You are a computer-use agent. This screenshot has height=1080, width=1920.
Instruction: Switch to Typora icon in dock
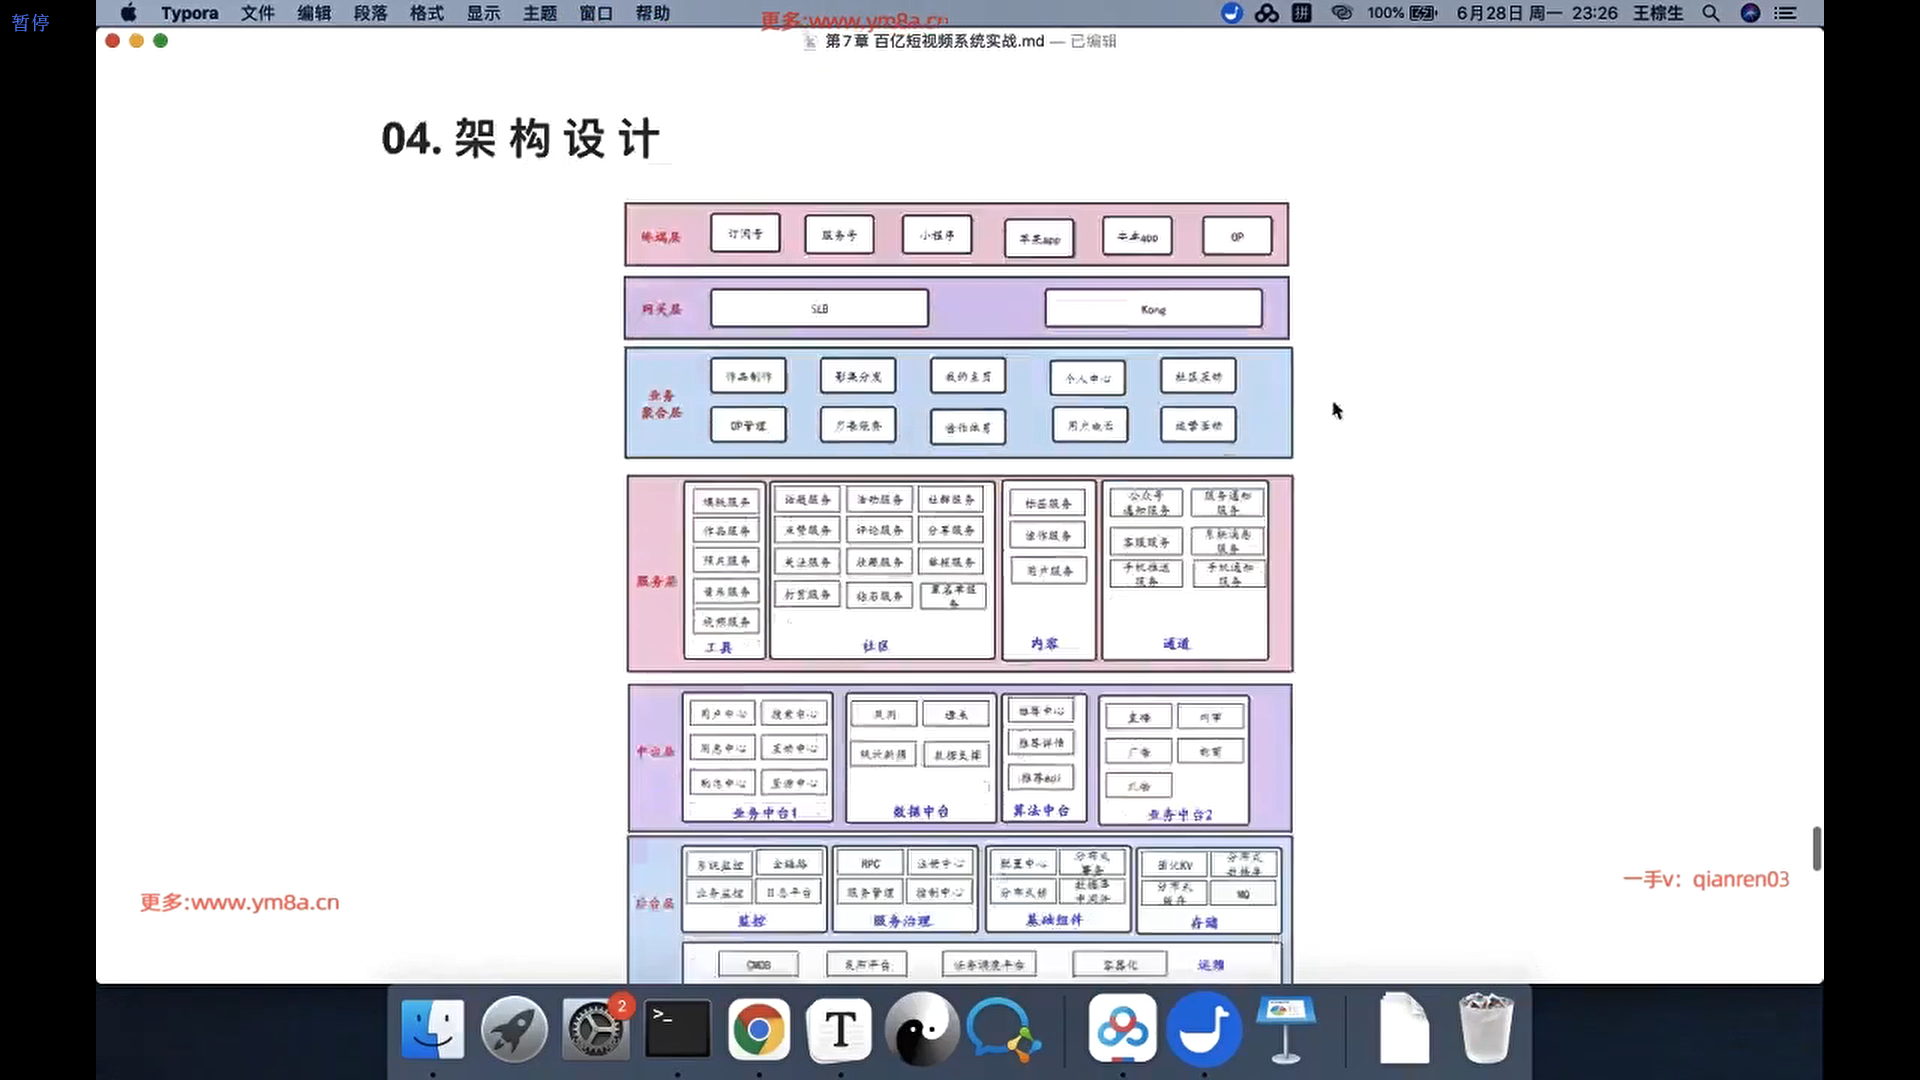click(840, 1029)
